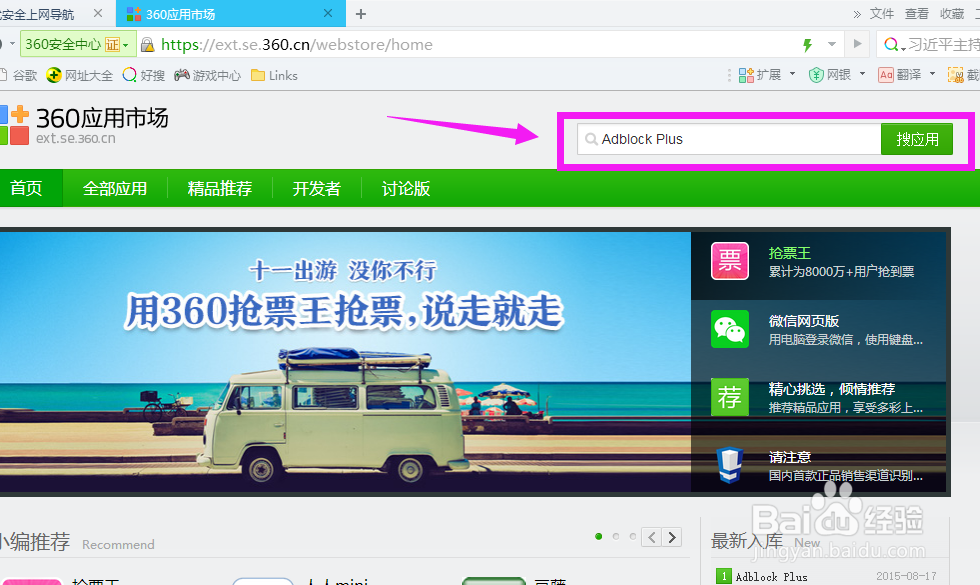Click the 抢票王 ticket icon

729,261
